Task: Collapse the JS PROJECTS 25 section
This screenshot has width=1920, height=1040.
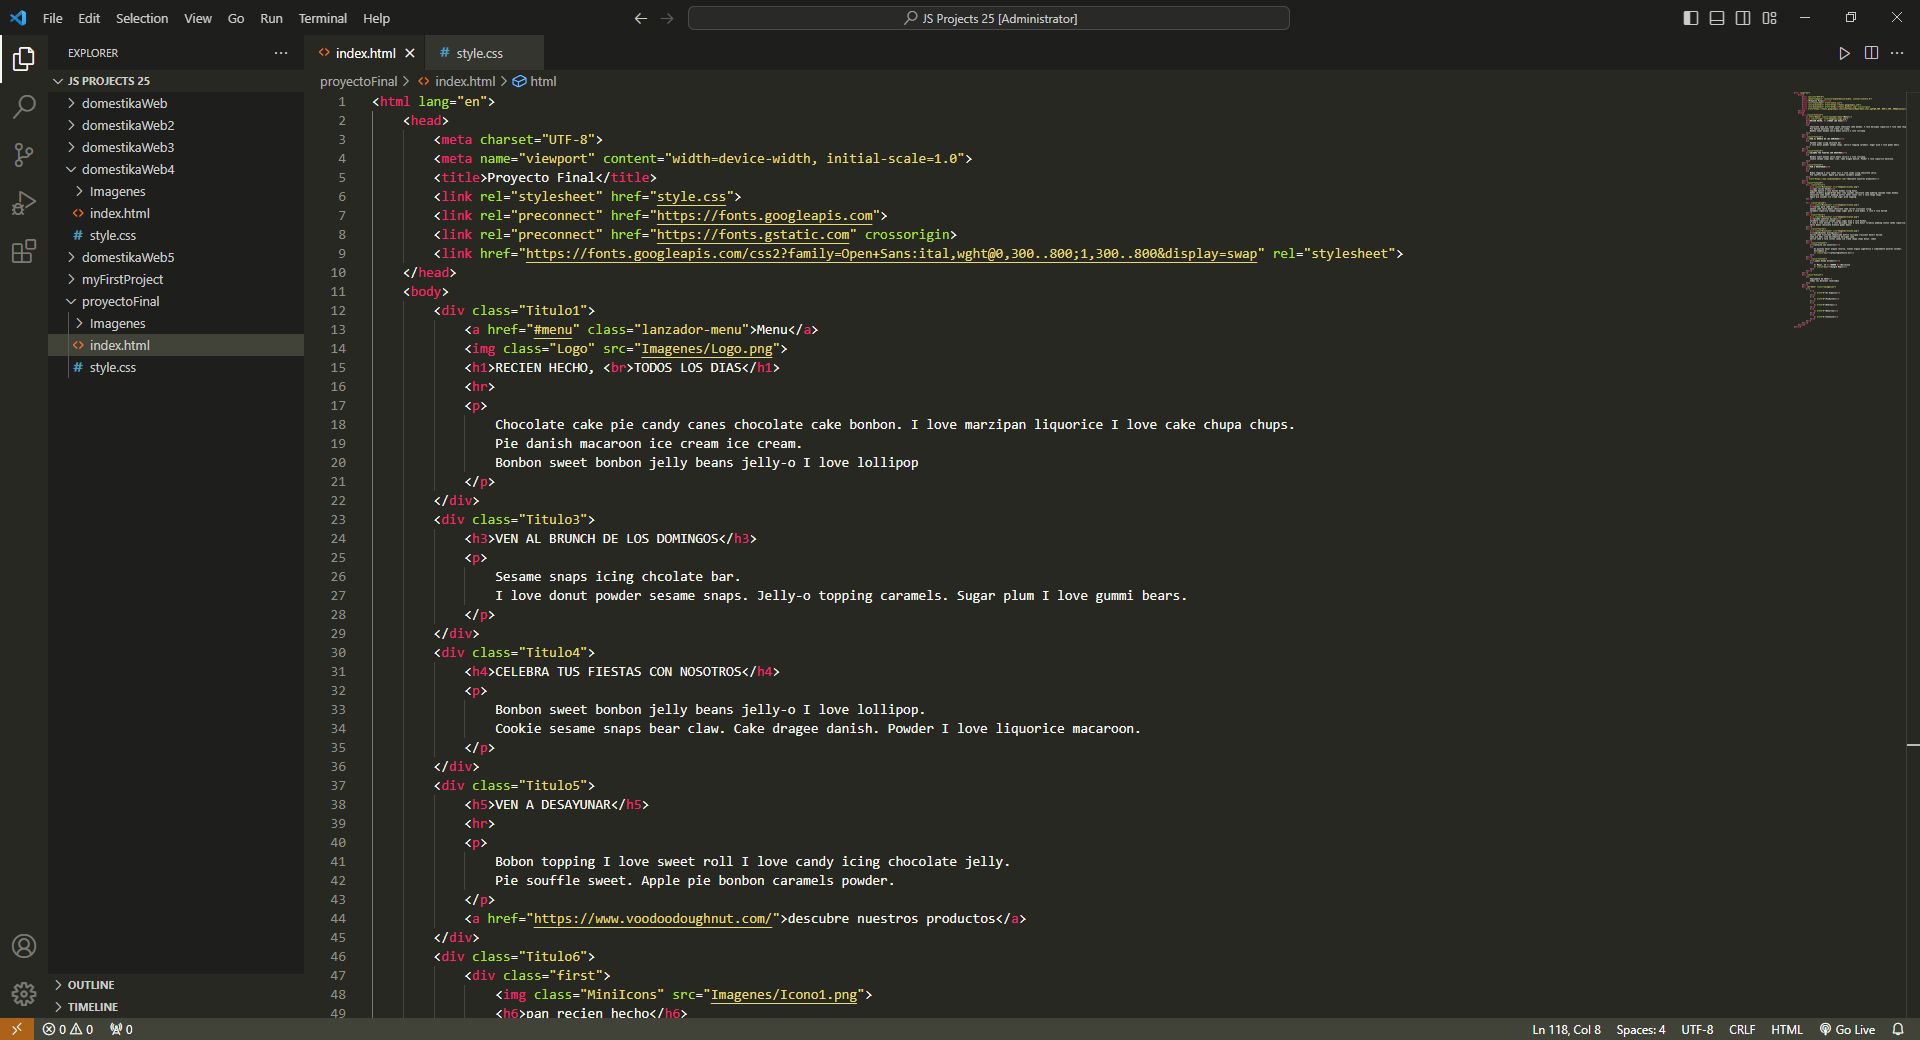Action: (176, 81)
